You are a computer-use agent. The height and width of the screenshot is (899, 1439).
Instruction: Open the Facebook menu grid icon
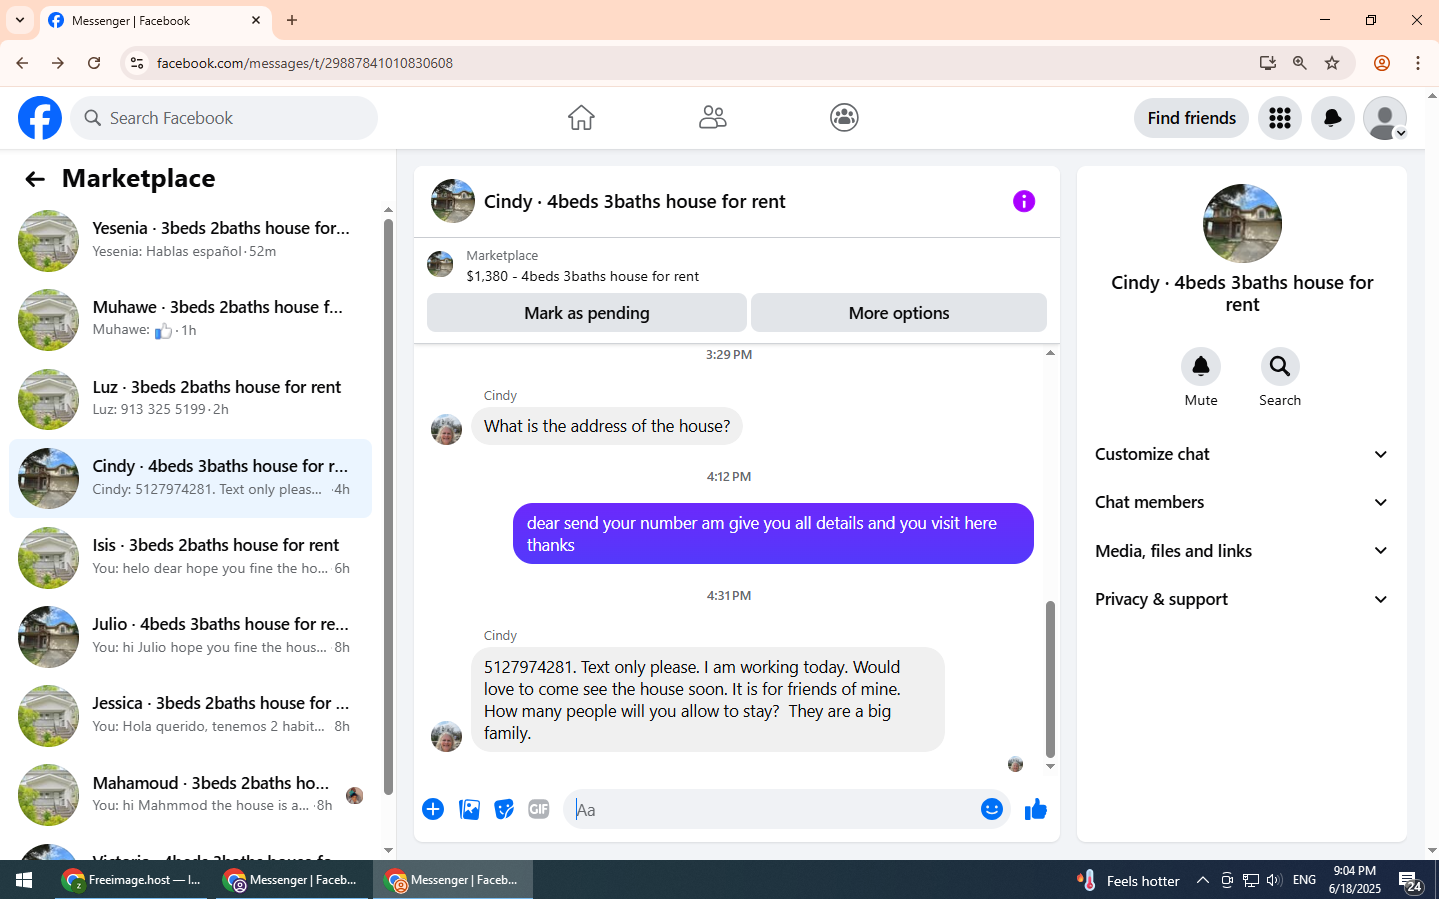[x=1280, y=118]
